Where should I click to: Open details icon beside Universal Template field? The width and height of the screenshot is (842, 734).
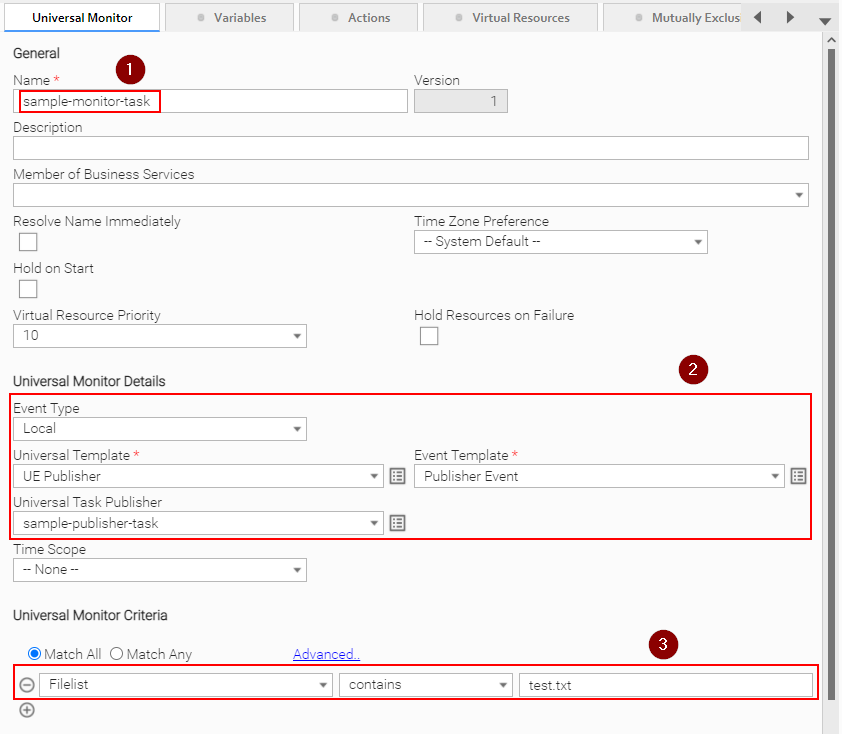coord(397,476)
